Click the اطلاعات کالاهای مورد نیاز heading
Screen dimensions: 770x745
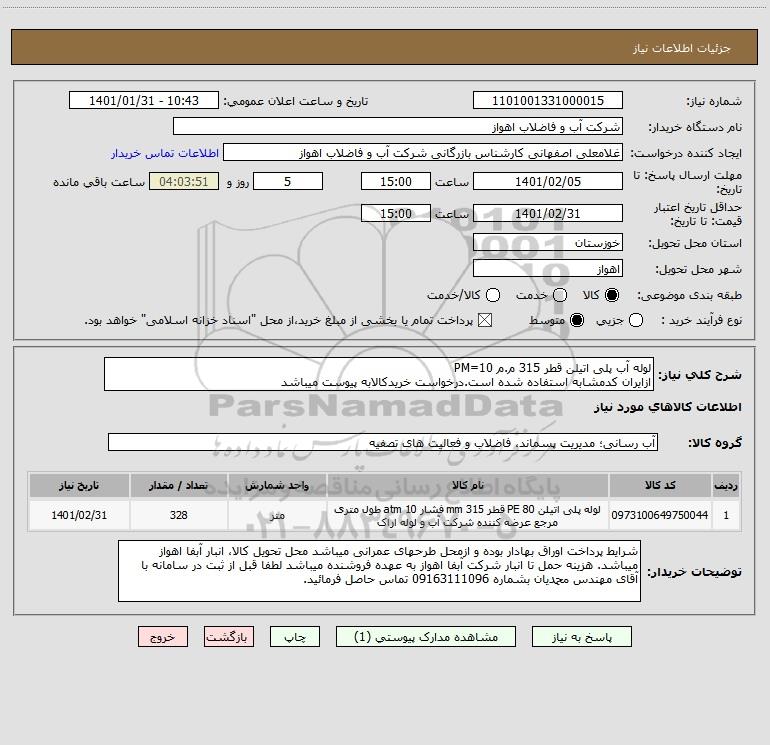tap(667, 407)
